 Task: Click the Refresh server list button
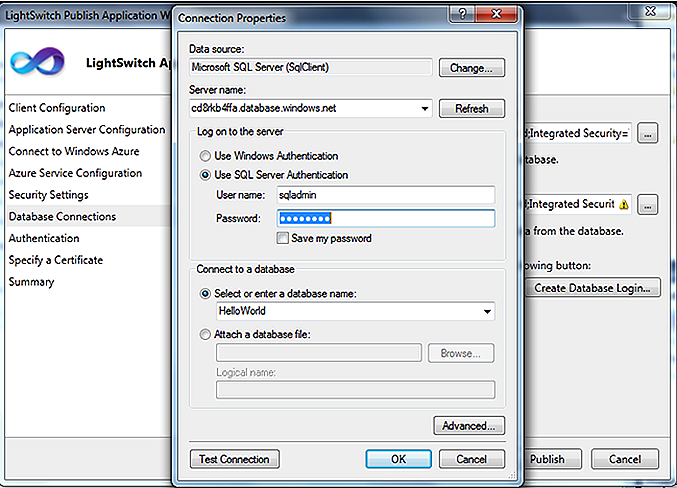click(471, 108)
